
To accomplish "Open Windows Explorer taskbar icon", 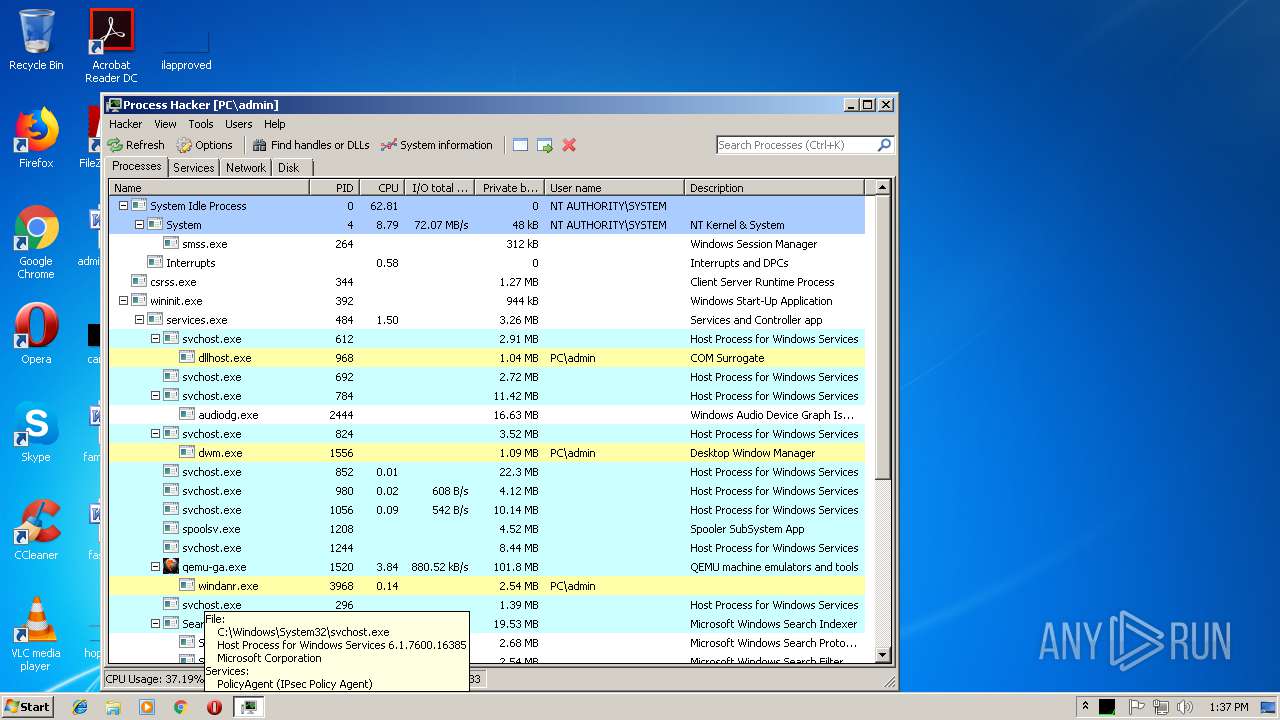I will (113, 707).
